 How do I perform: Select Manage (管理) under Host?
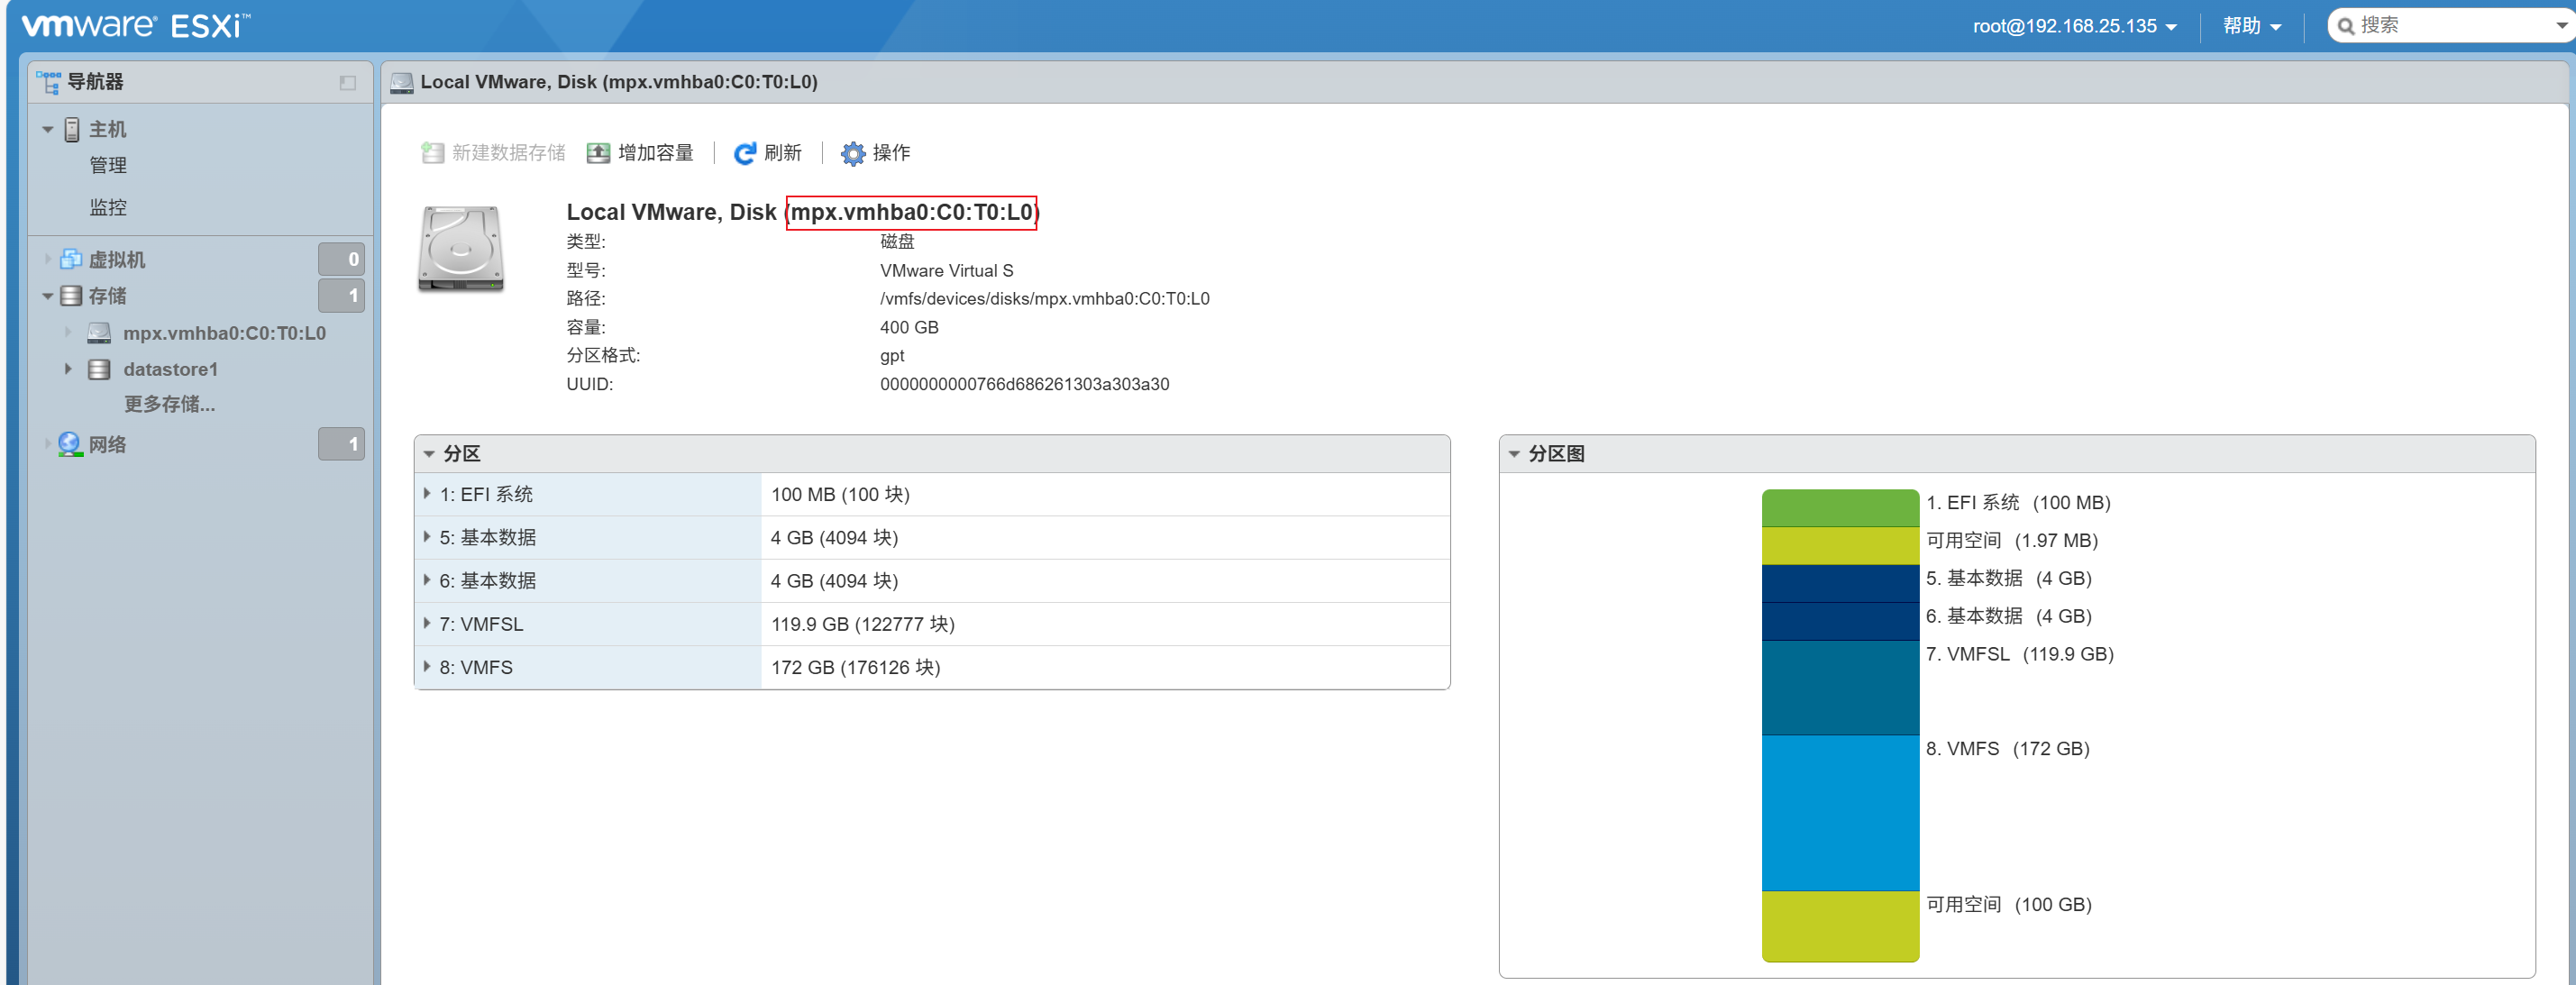point(108,166)
